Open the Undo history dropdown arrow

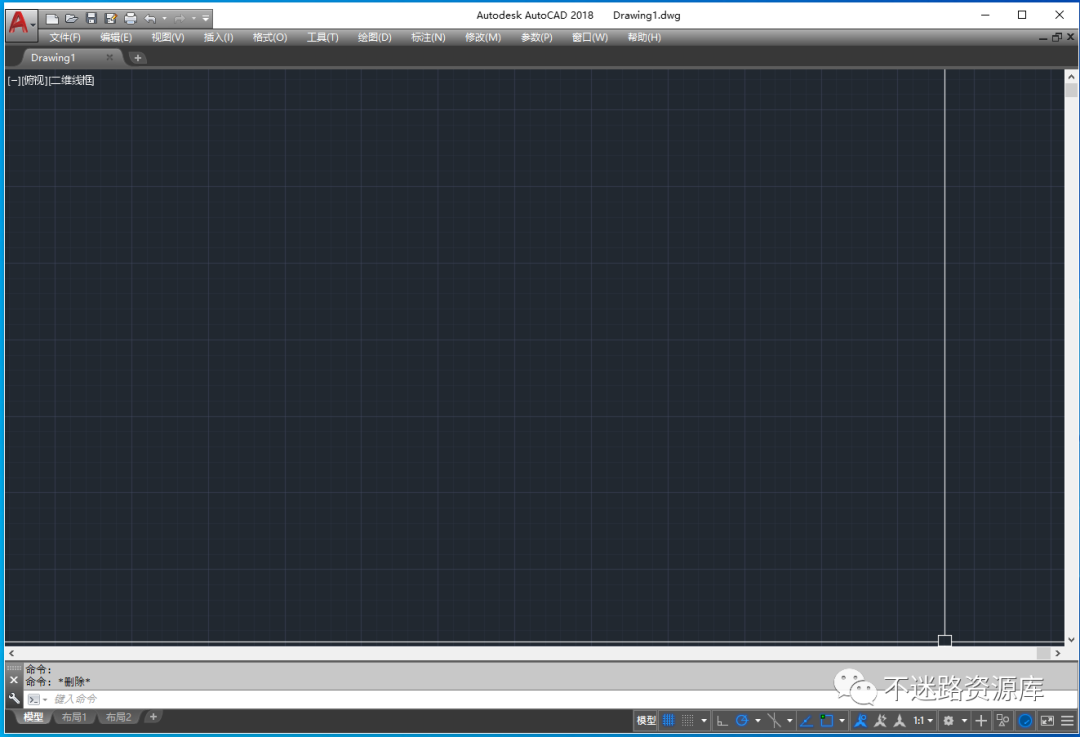pos(164,19)
